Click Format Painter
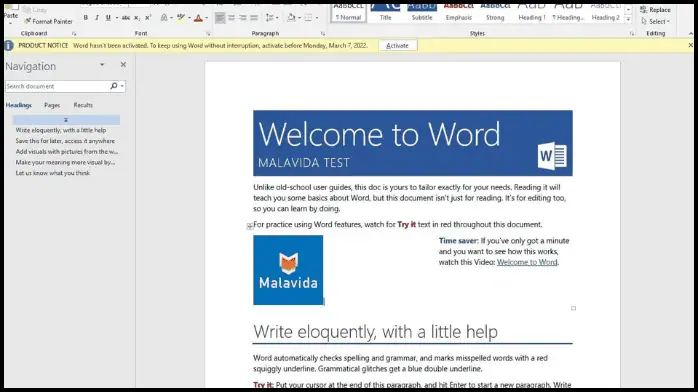This screenshot has height=392, width=698. tap(48, 21)
